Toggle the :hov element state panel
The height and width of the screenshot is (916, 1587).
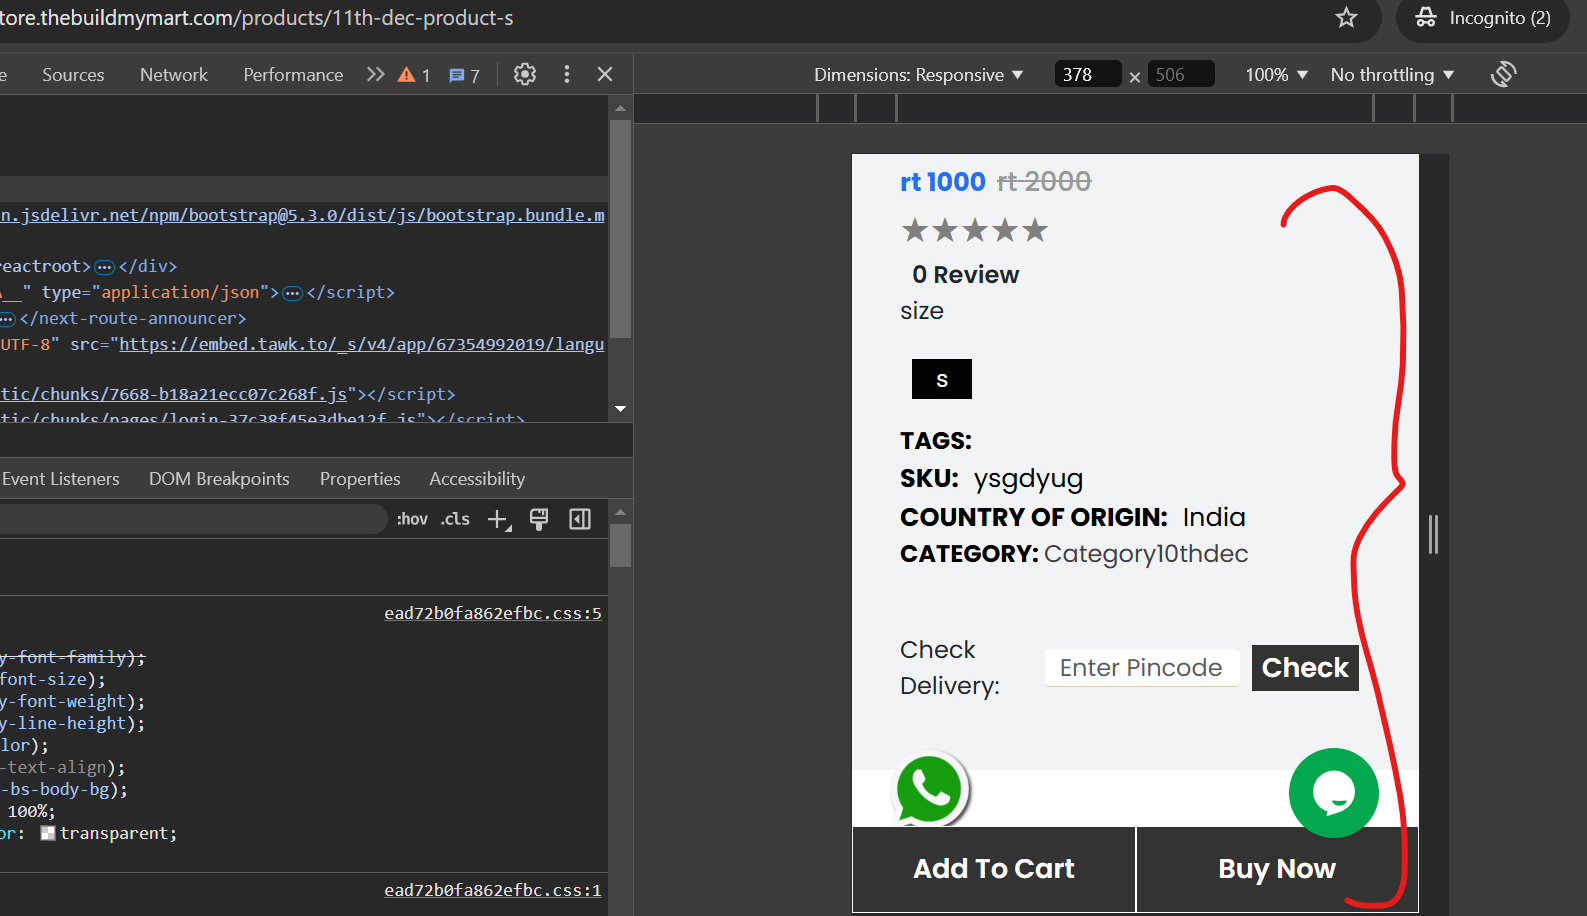coord(412,519)
